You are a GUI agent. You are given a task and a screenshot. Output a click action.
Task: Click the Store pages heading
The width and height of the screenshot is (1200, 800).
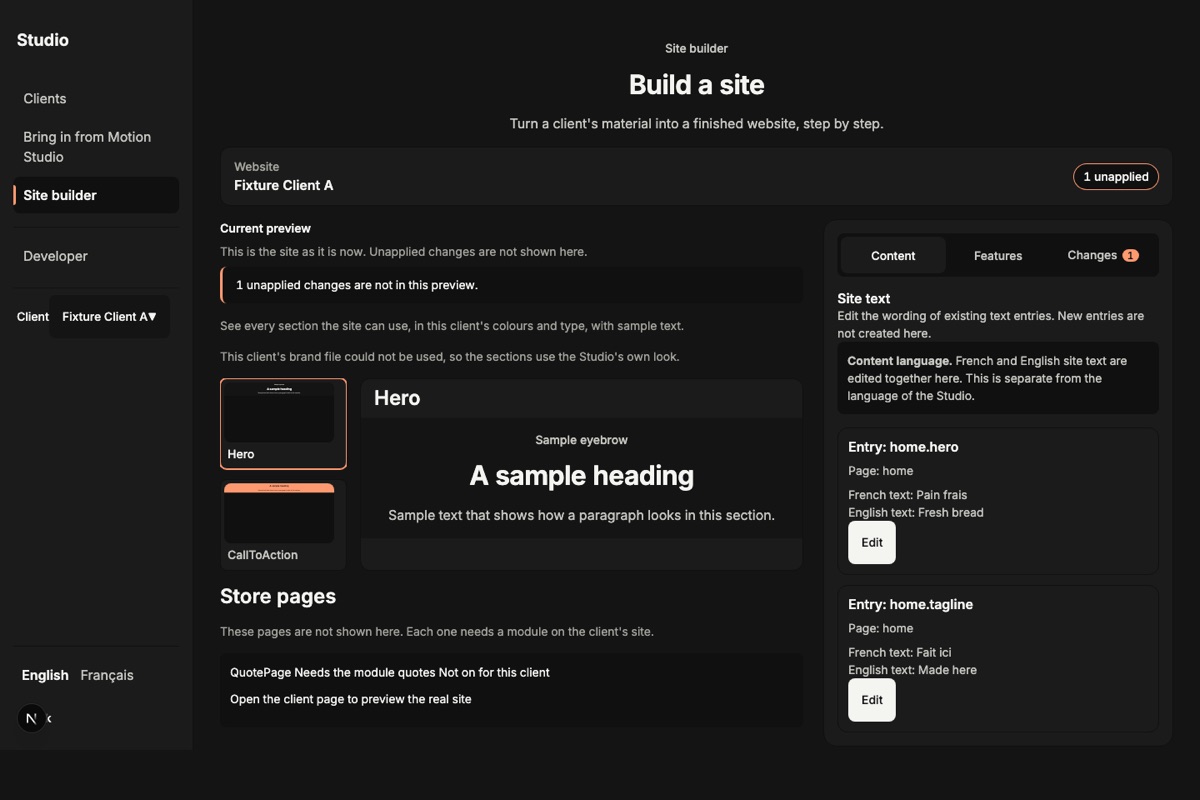[278, 596]
